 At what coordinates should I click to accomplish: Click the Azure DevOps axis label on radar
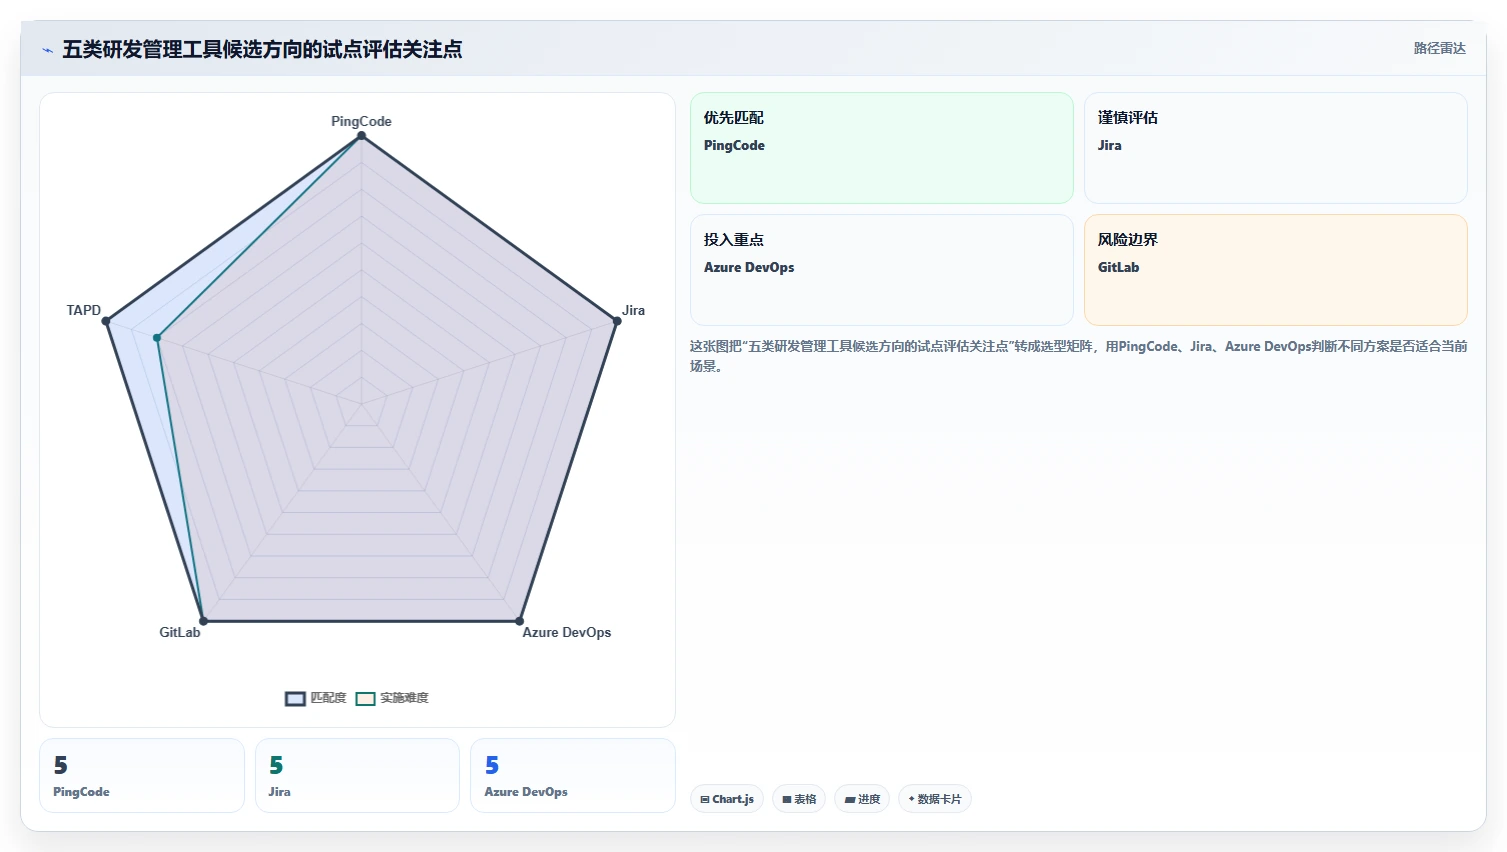coord(566,632)
